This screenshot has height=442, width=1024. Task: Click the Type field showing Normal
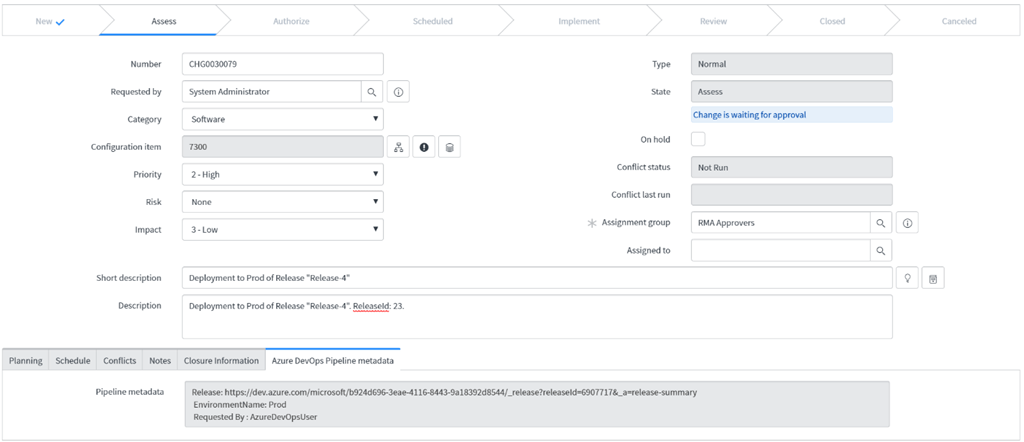point(792,64)
